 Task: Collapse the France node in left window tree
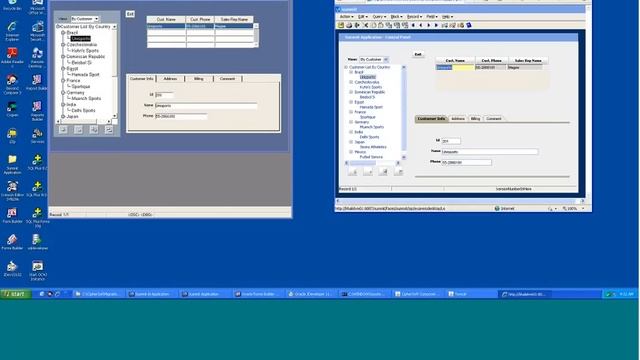(x=63, y=81)
